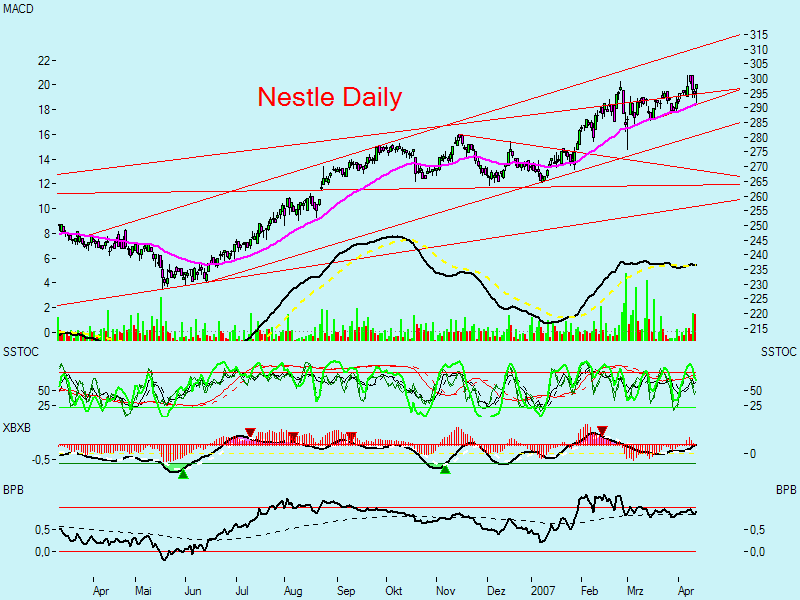Click the BPB panel label
This screenshot has height=600, width=800.
tap(14, 489)
